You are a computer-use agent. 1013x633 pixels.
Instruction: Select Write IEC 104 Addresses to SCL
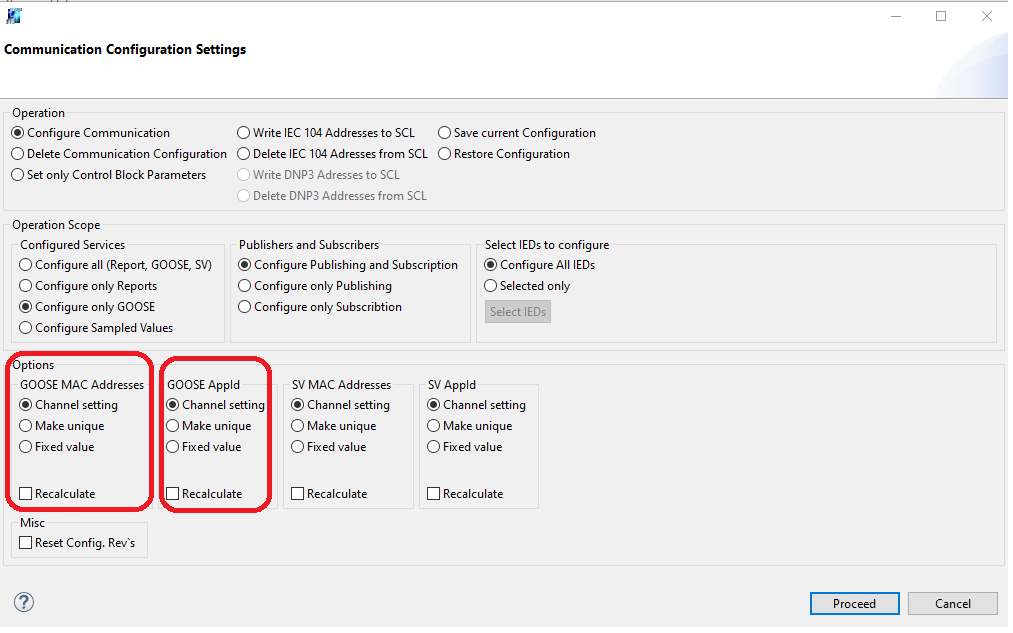click(244, 133)
